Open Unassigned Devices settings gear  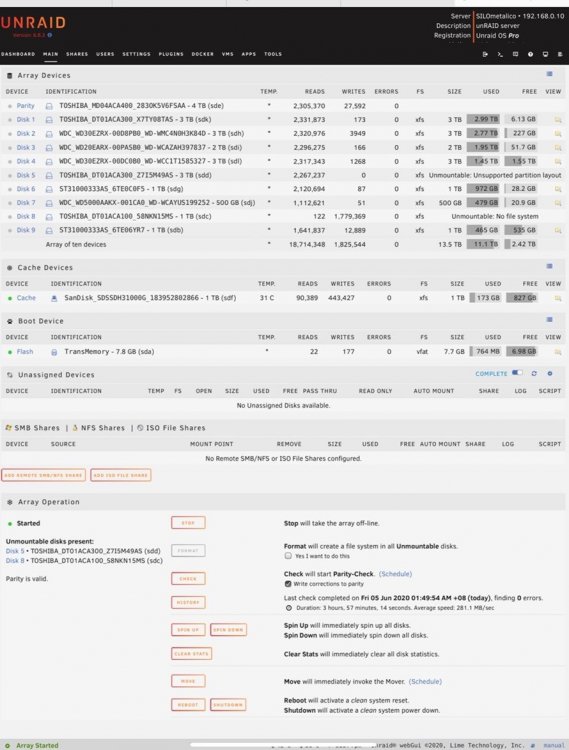[550, 374]
